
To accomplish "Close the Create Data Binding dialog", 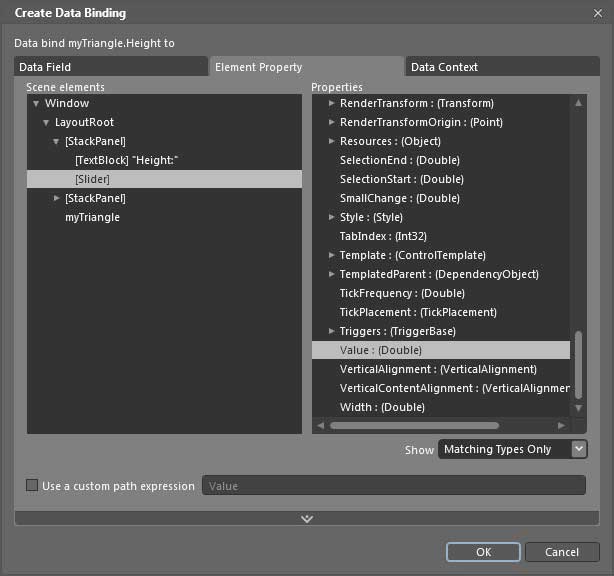I will (598, 13).
